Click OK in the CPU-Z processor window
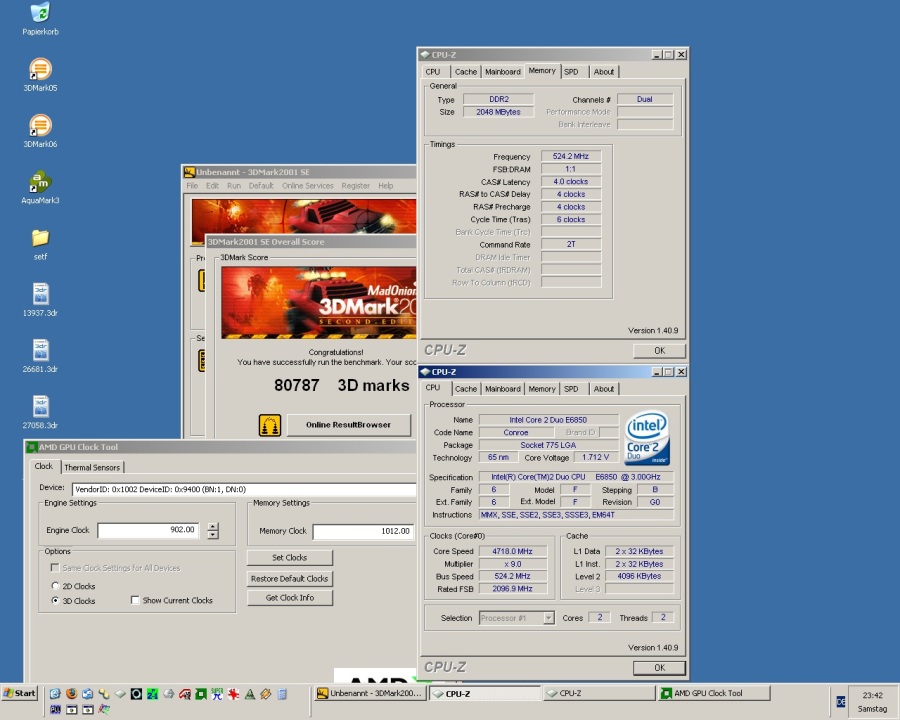This screenshot has width=900, height=720. [660, 668]
